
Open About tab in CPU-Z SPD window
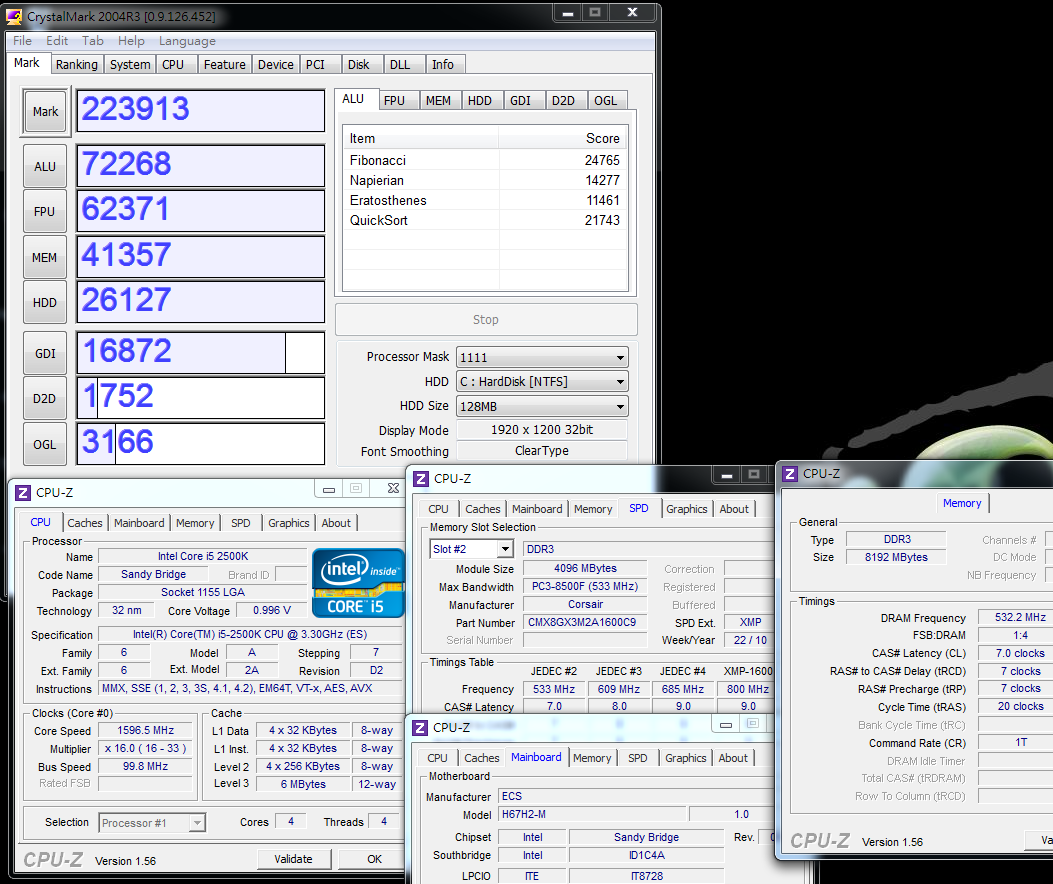pos(734,509)
